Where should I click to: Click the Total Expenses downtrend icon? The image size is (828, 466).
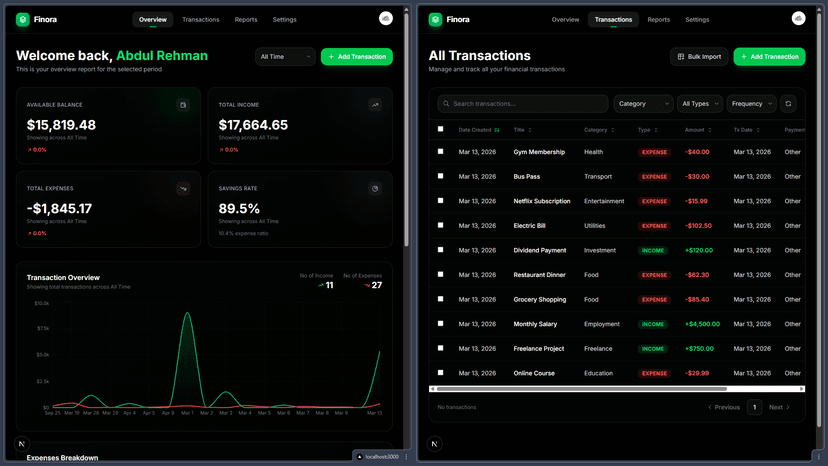pos(183,188)
